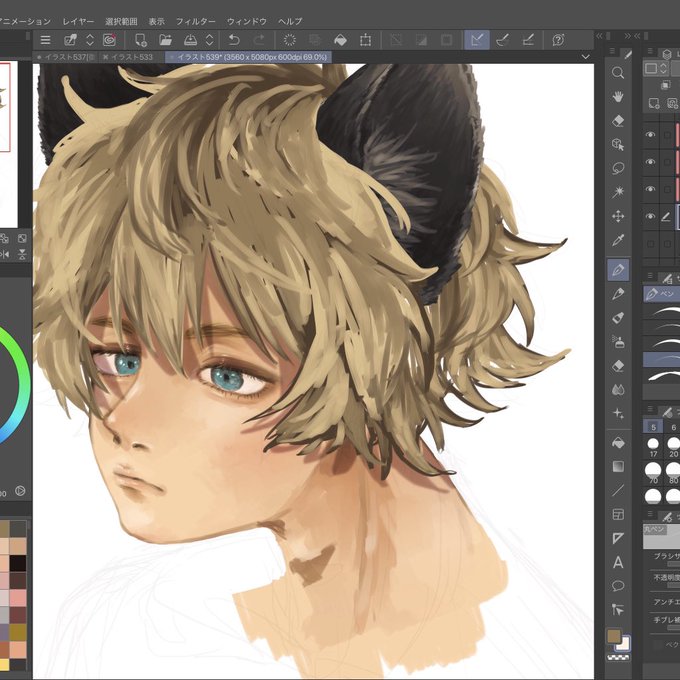Select the Decoration sparkle tool
680x680 pixels.
tap(618, 413)
